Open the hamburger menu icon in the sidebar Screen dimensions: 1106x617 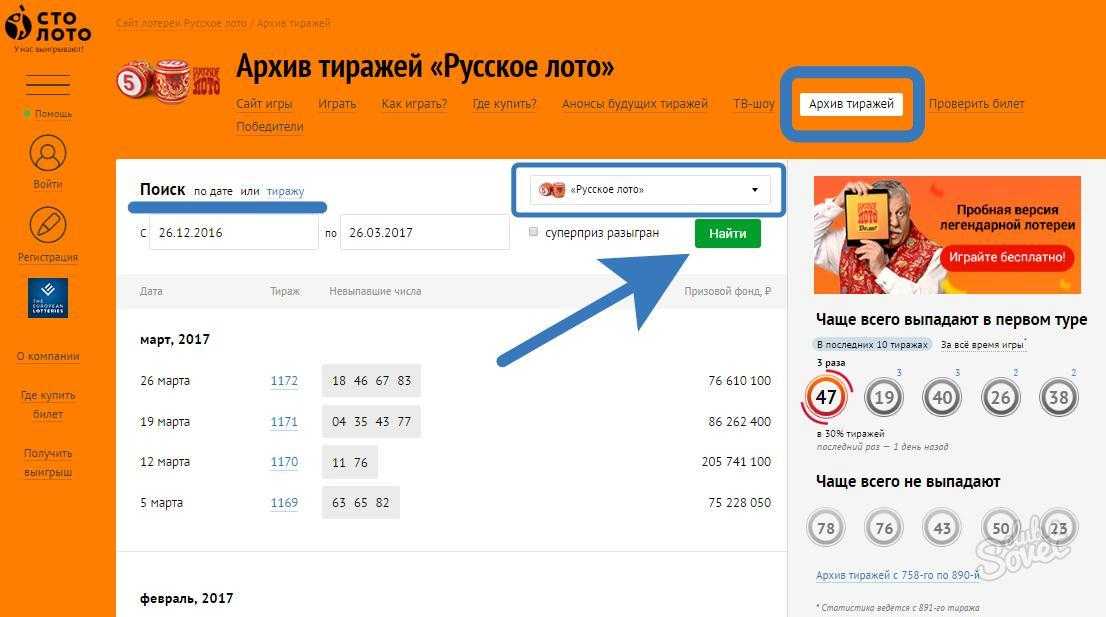pyautogui.click(x=48, y=85)
